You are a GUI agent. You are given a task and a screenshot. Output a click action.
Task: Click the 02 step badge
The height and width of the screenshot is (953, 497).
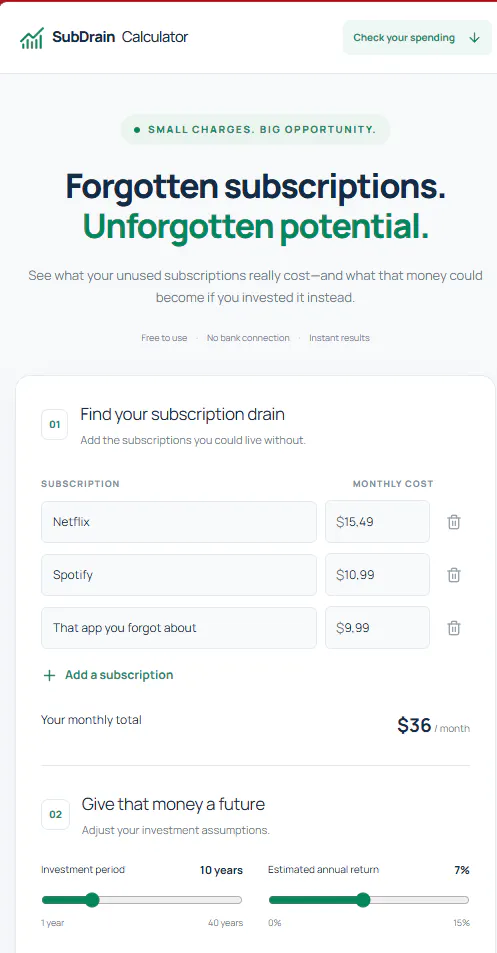click(x=55, y=814)
